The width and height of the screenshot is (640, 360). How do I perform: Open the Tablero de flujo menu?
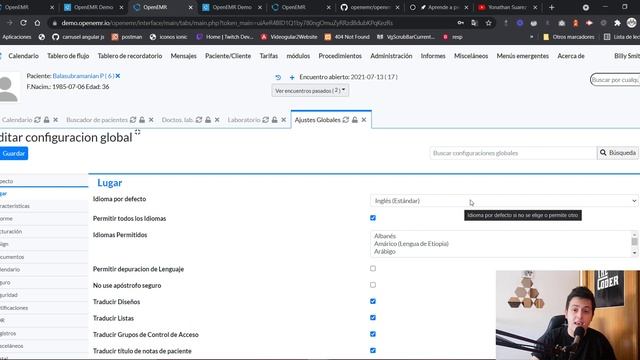[x=68, y=56]
